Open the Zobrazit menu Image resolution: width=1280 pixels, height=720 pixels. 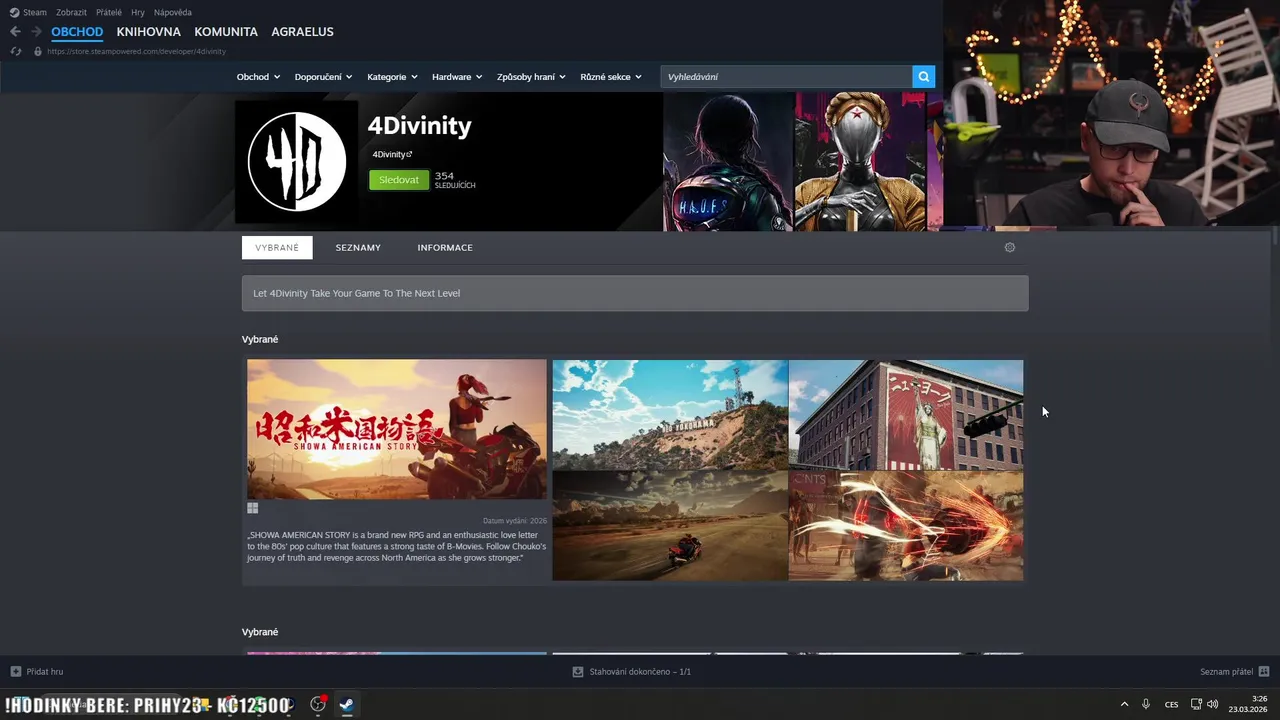71,12
